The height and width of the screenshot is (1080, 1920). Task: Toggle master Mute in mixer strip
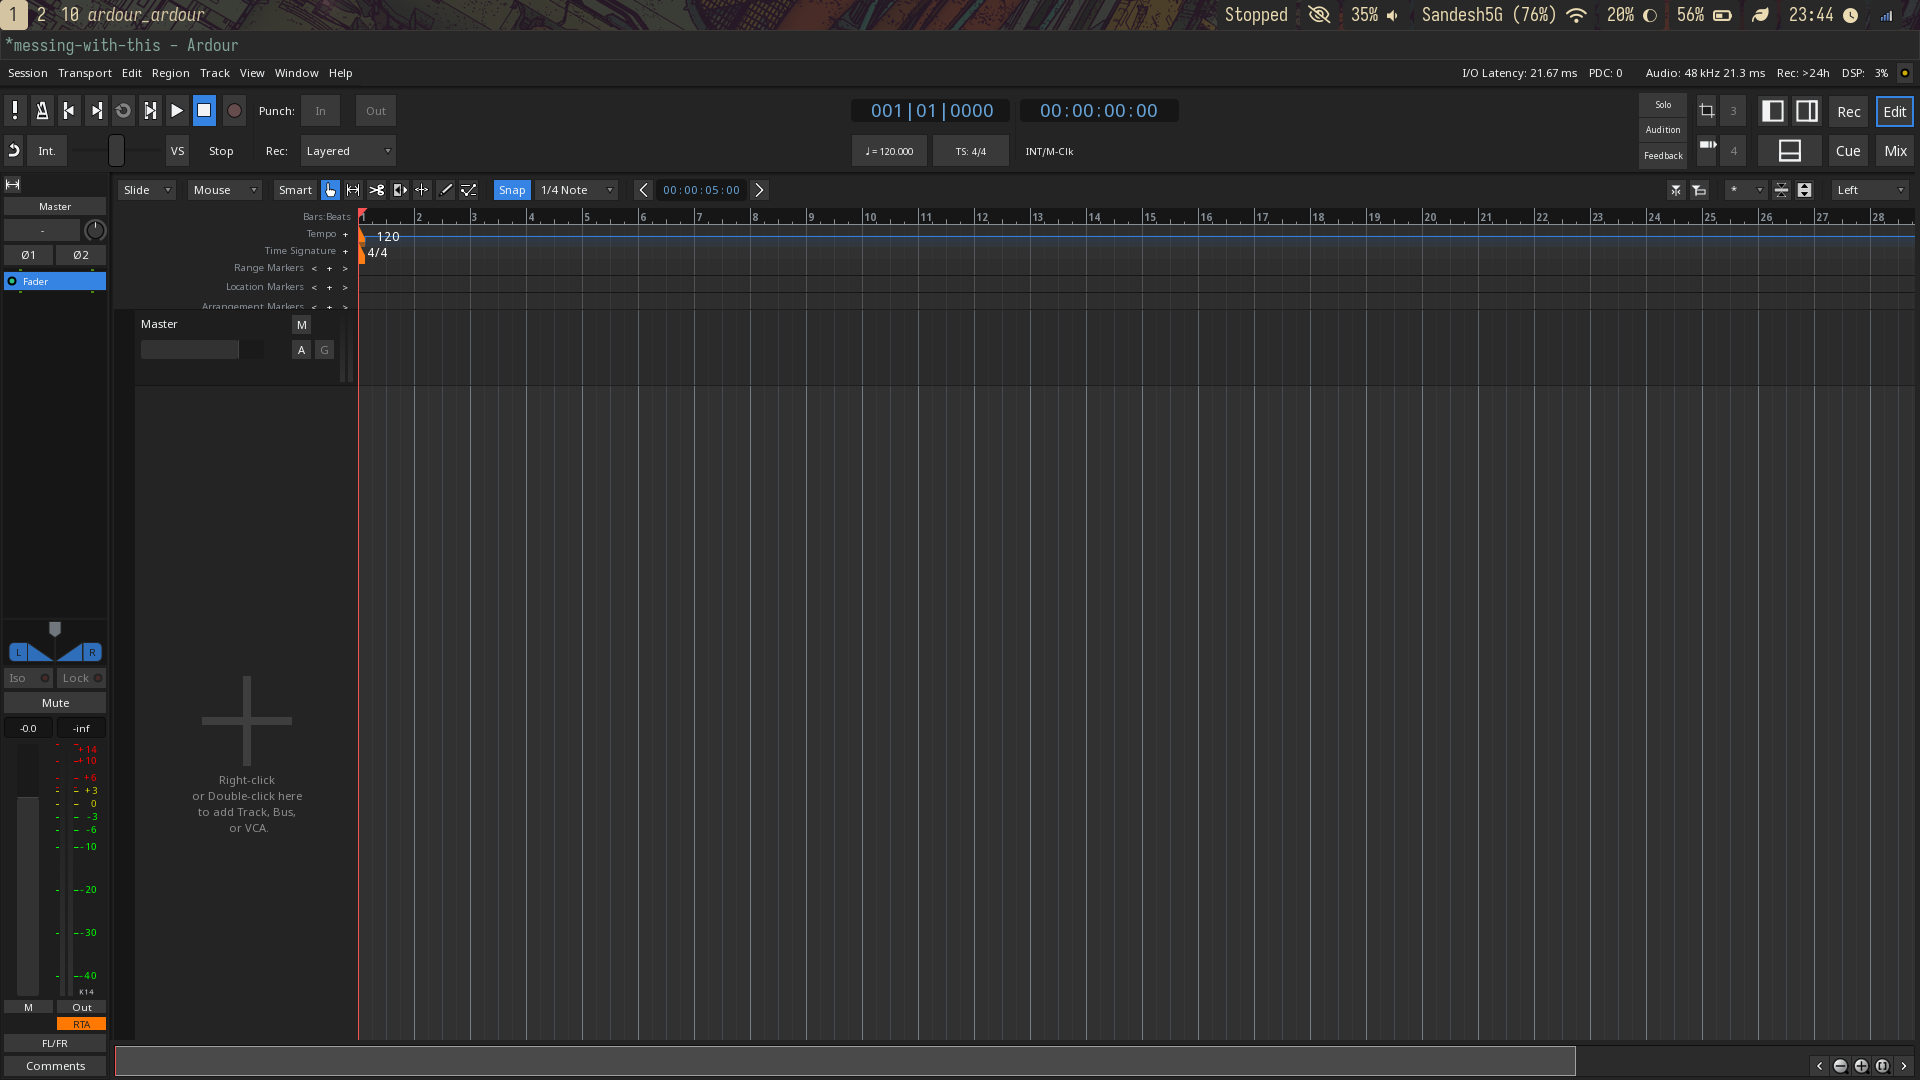55,703
